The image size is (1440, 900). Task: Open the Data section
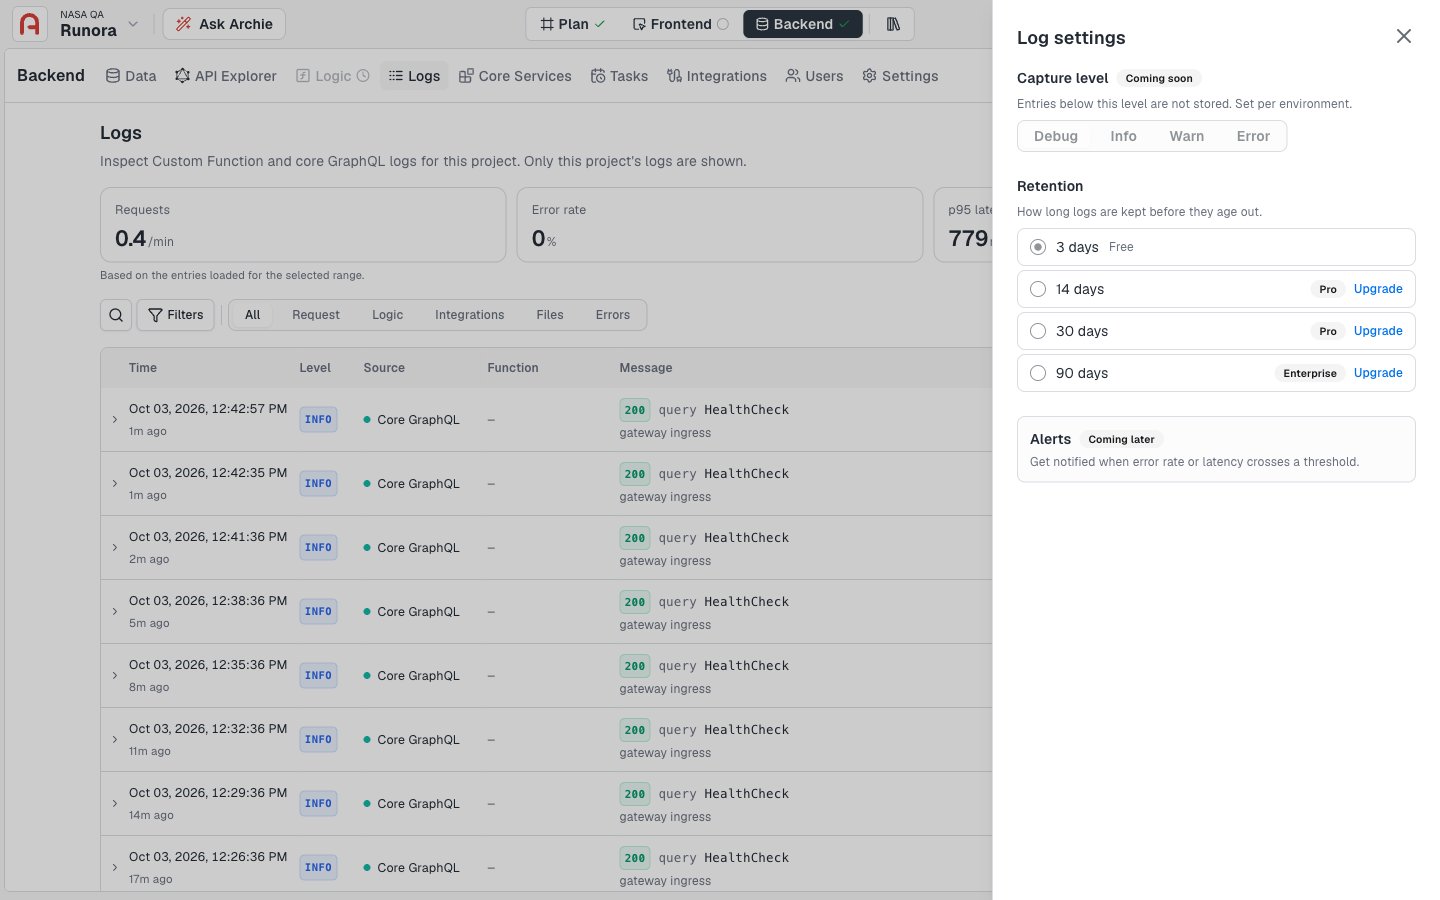[x=131, y=76]
